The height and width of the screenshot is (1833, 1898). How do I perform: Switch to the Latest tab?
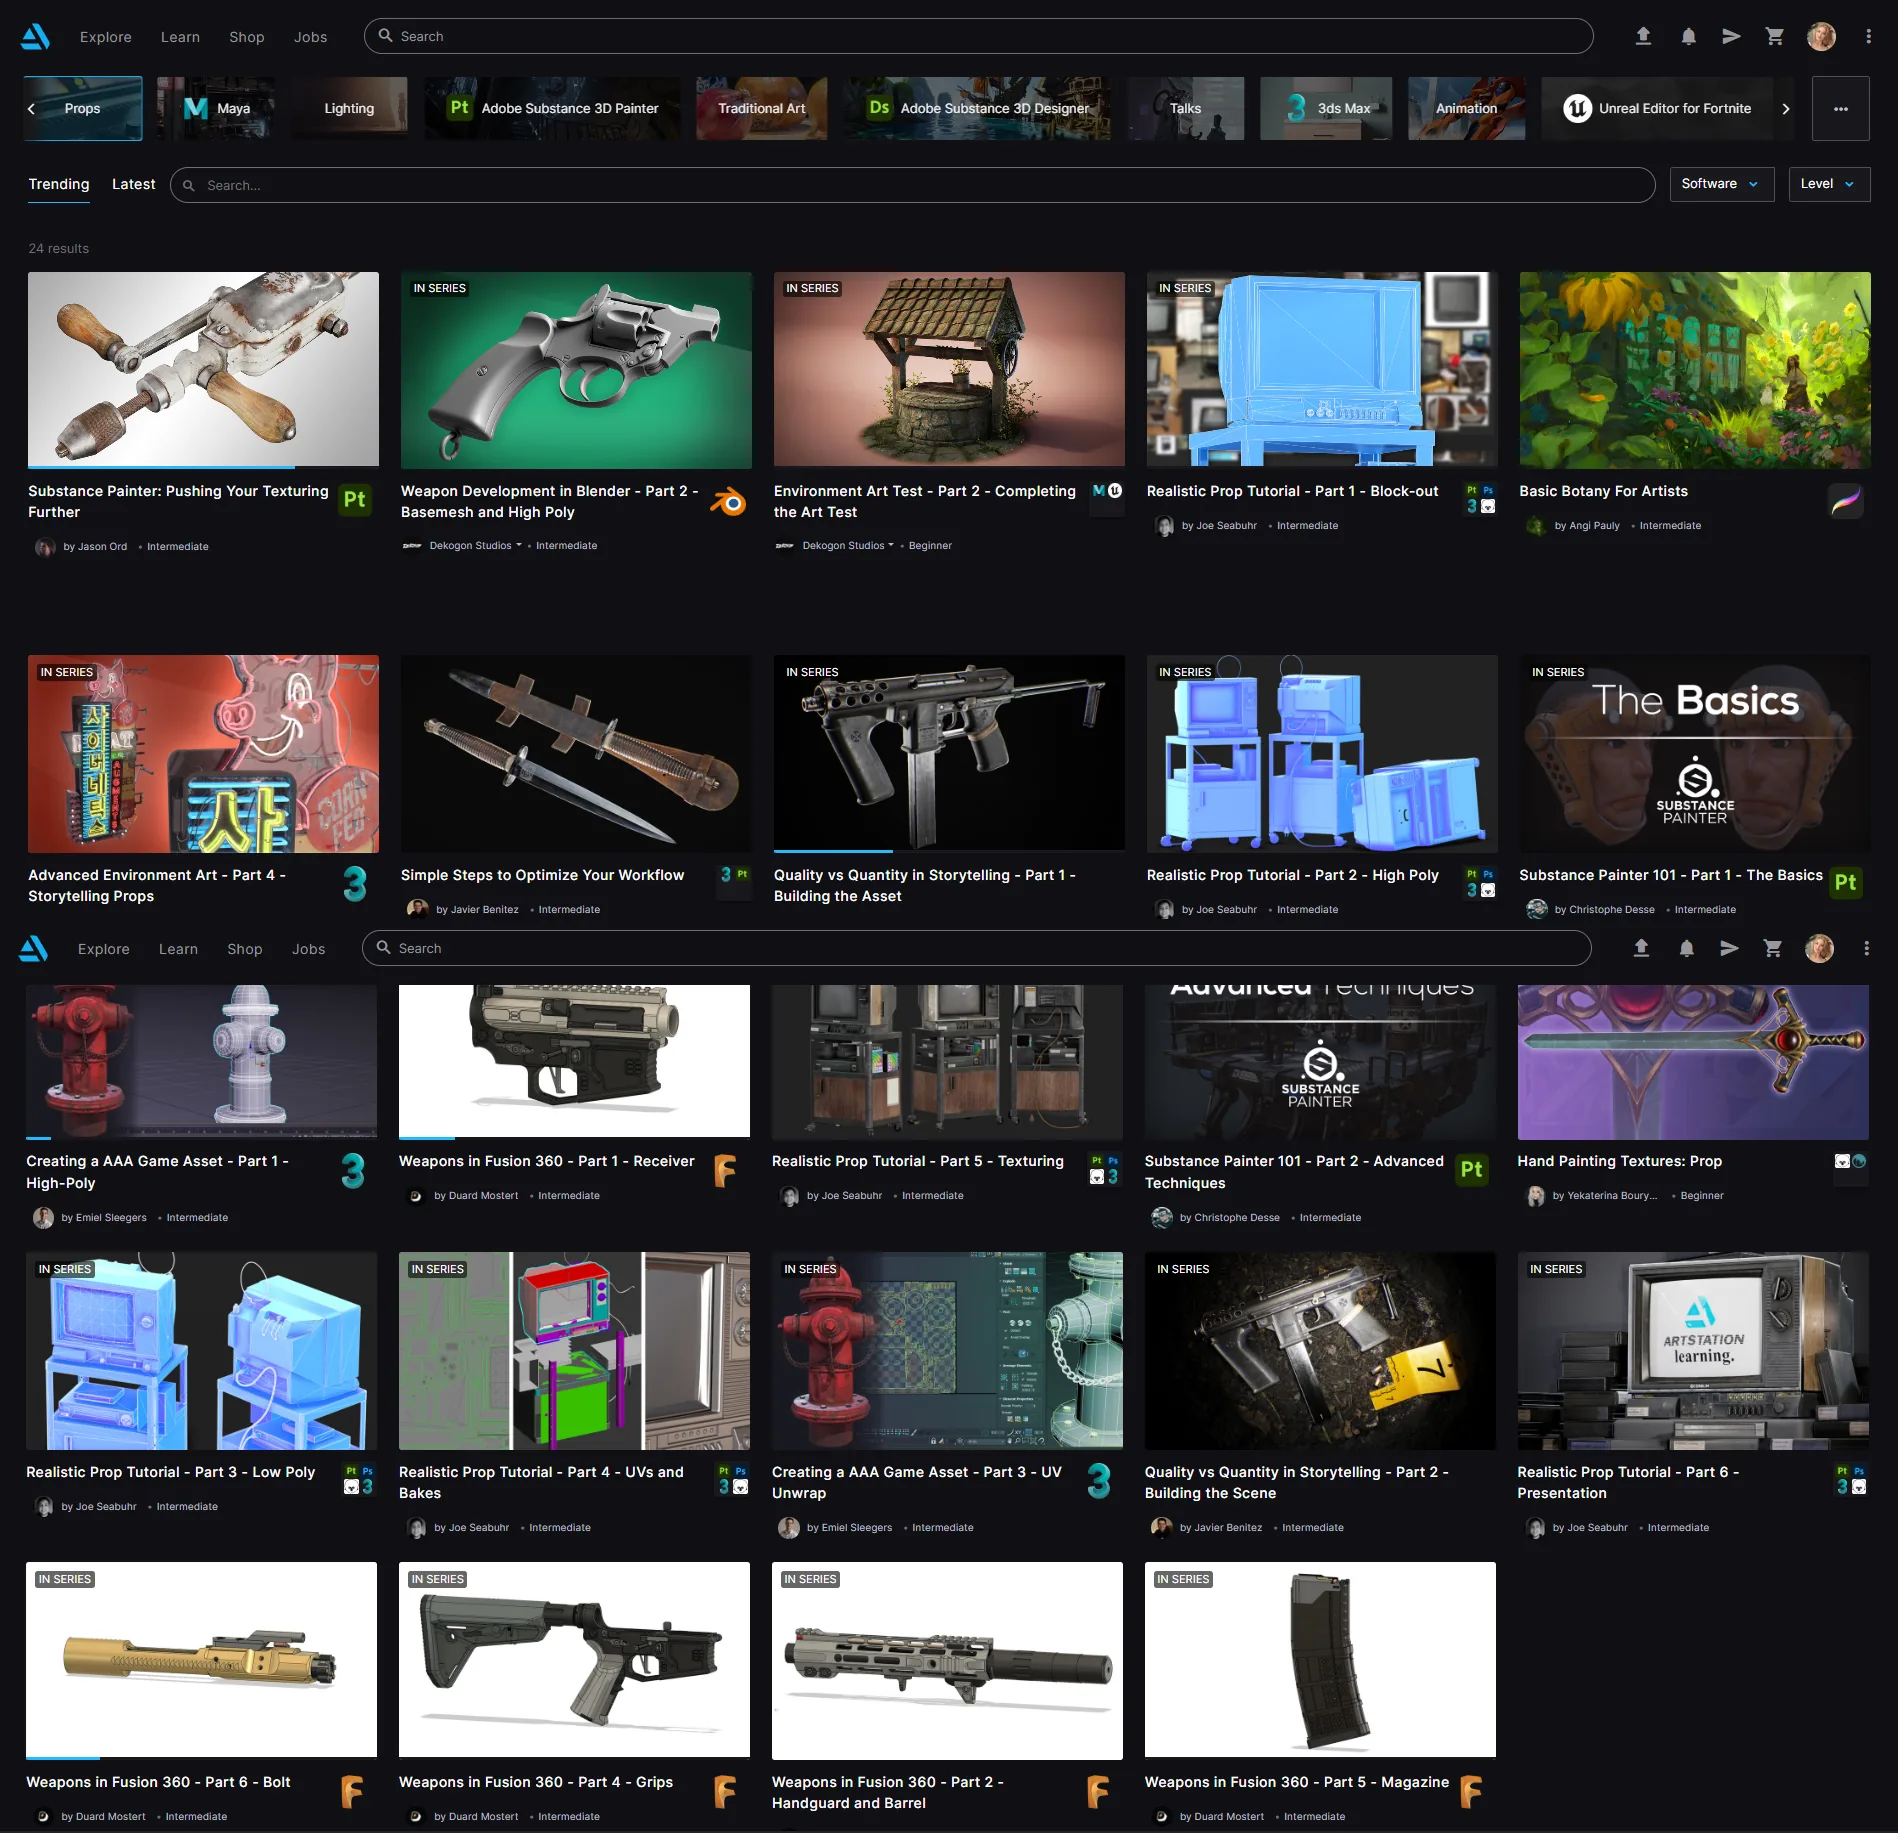pos(134,184)
